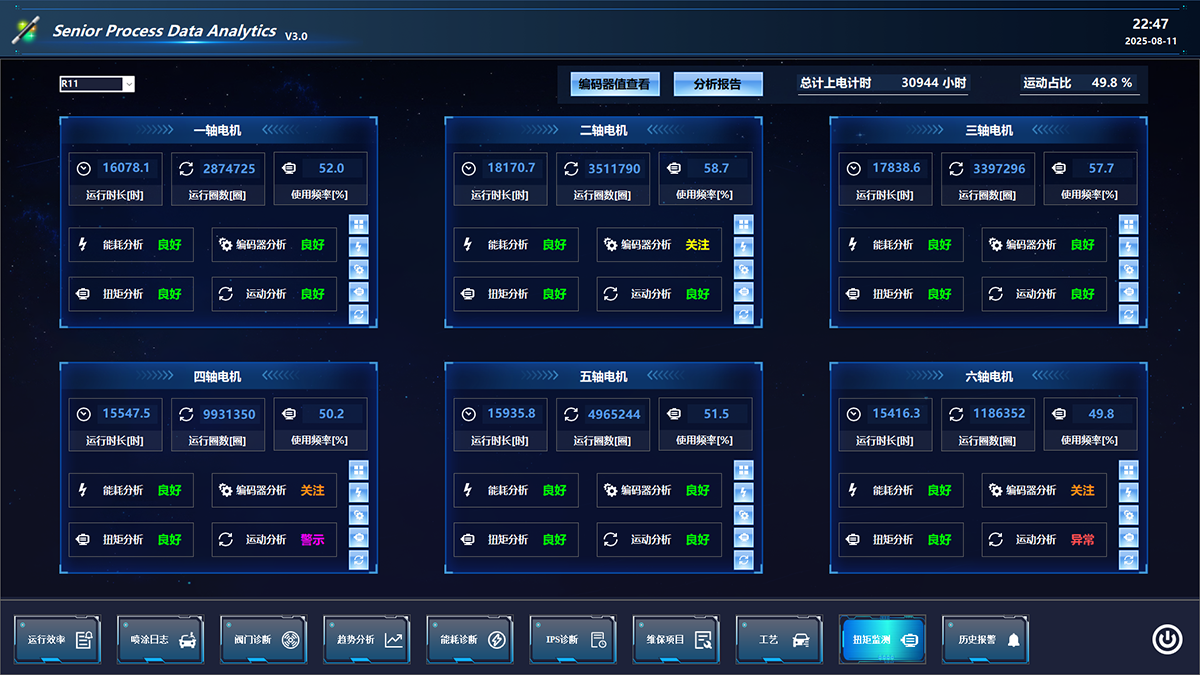The height and width of the screenshot is (675, 1200).
Task: Select motor torque side icon in 四轴电机 panel
Action: pos(359,538)
